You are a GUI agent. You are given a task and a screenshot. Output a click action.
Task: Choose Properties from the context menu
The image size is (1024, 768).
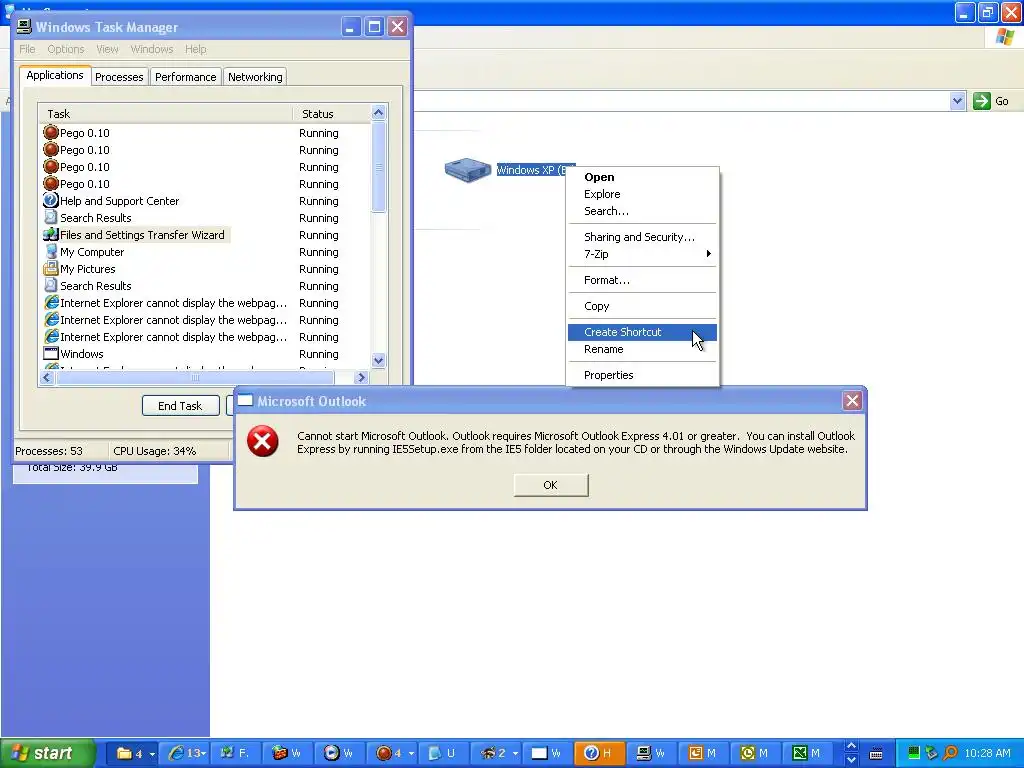[642, 375]
